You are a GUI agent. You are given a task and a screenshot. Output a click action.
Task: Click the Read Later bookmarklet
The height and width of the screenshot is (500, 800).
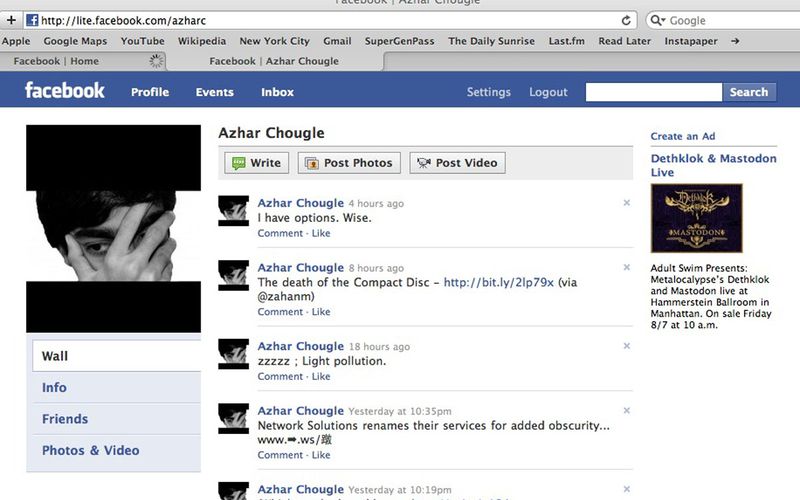click(624, 41)
